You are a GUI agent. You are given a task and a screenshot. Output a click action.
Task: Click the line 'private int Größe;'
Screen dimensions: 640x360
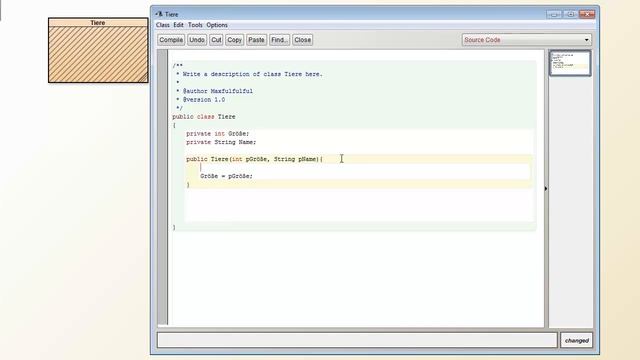[218, 134]
